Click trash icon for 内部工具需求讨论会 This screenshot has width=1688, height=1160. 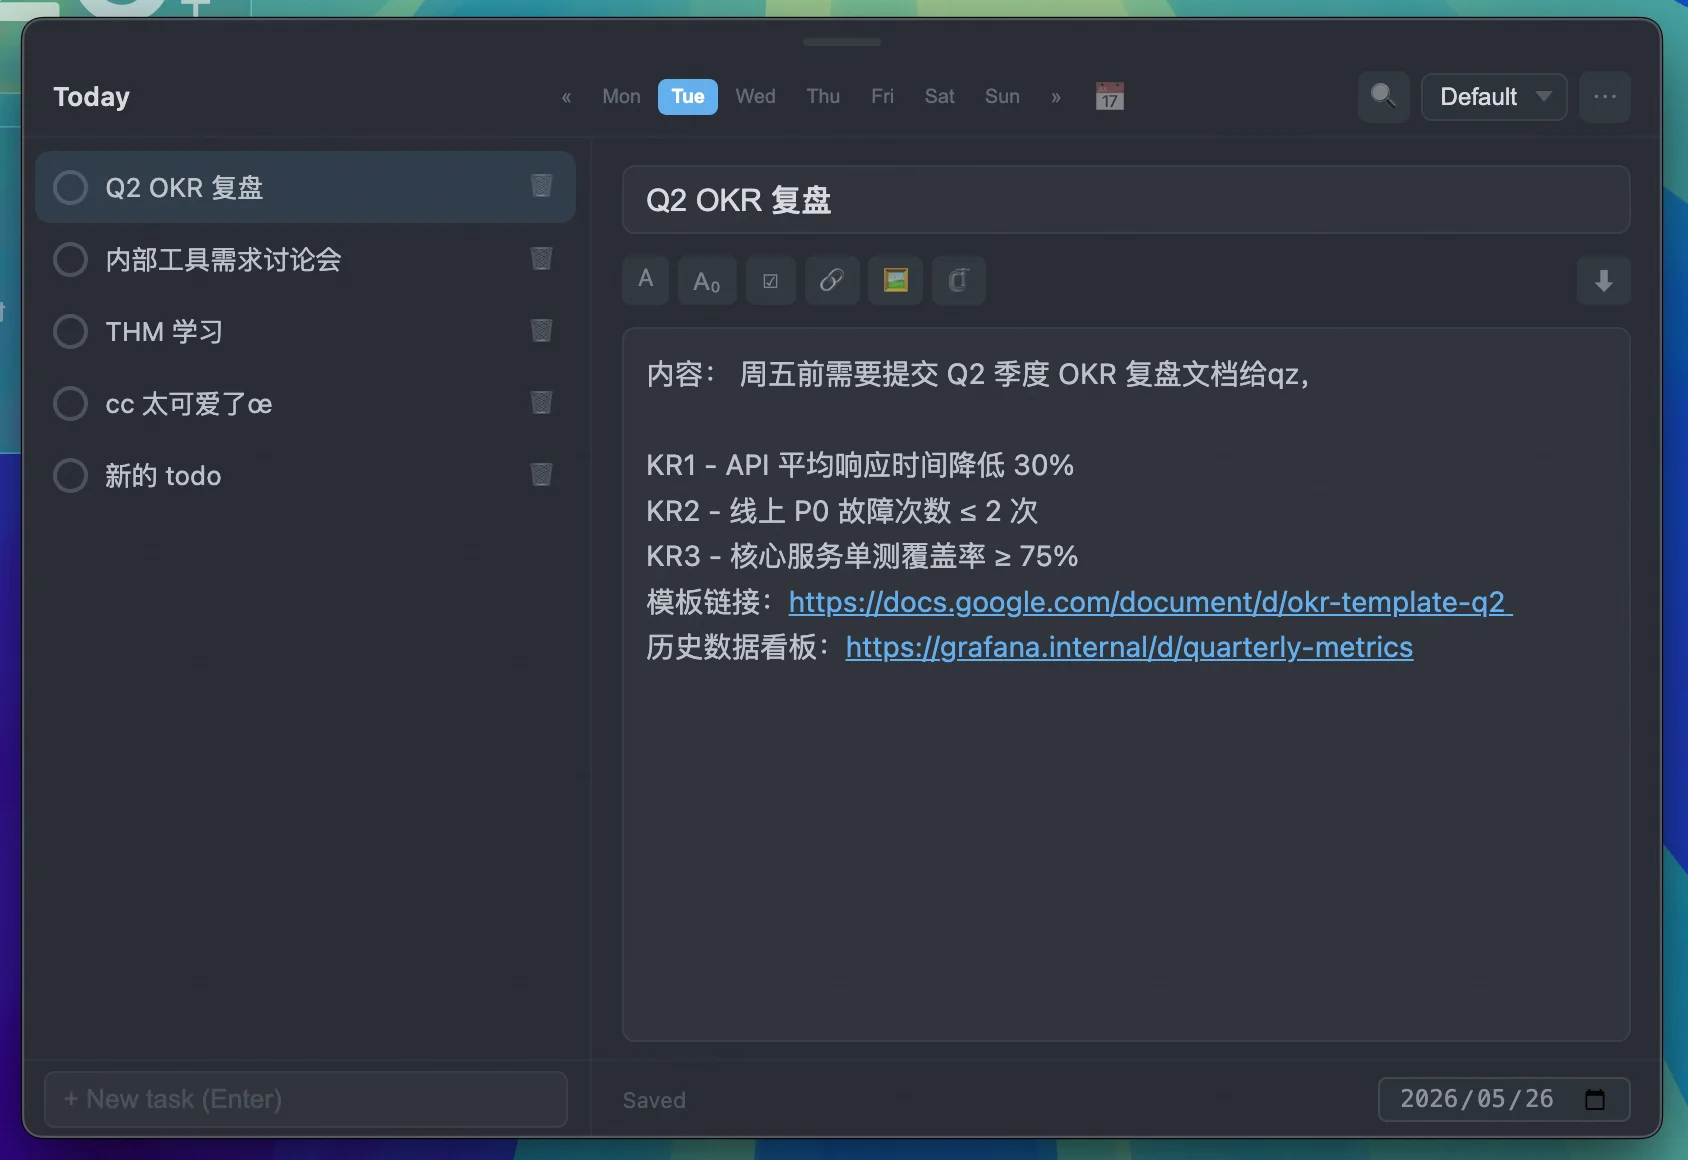(541, 259)
